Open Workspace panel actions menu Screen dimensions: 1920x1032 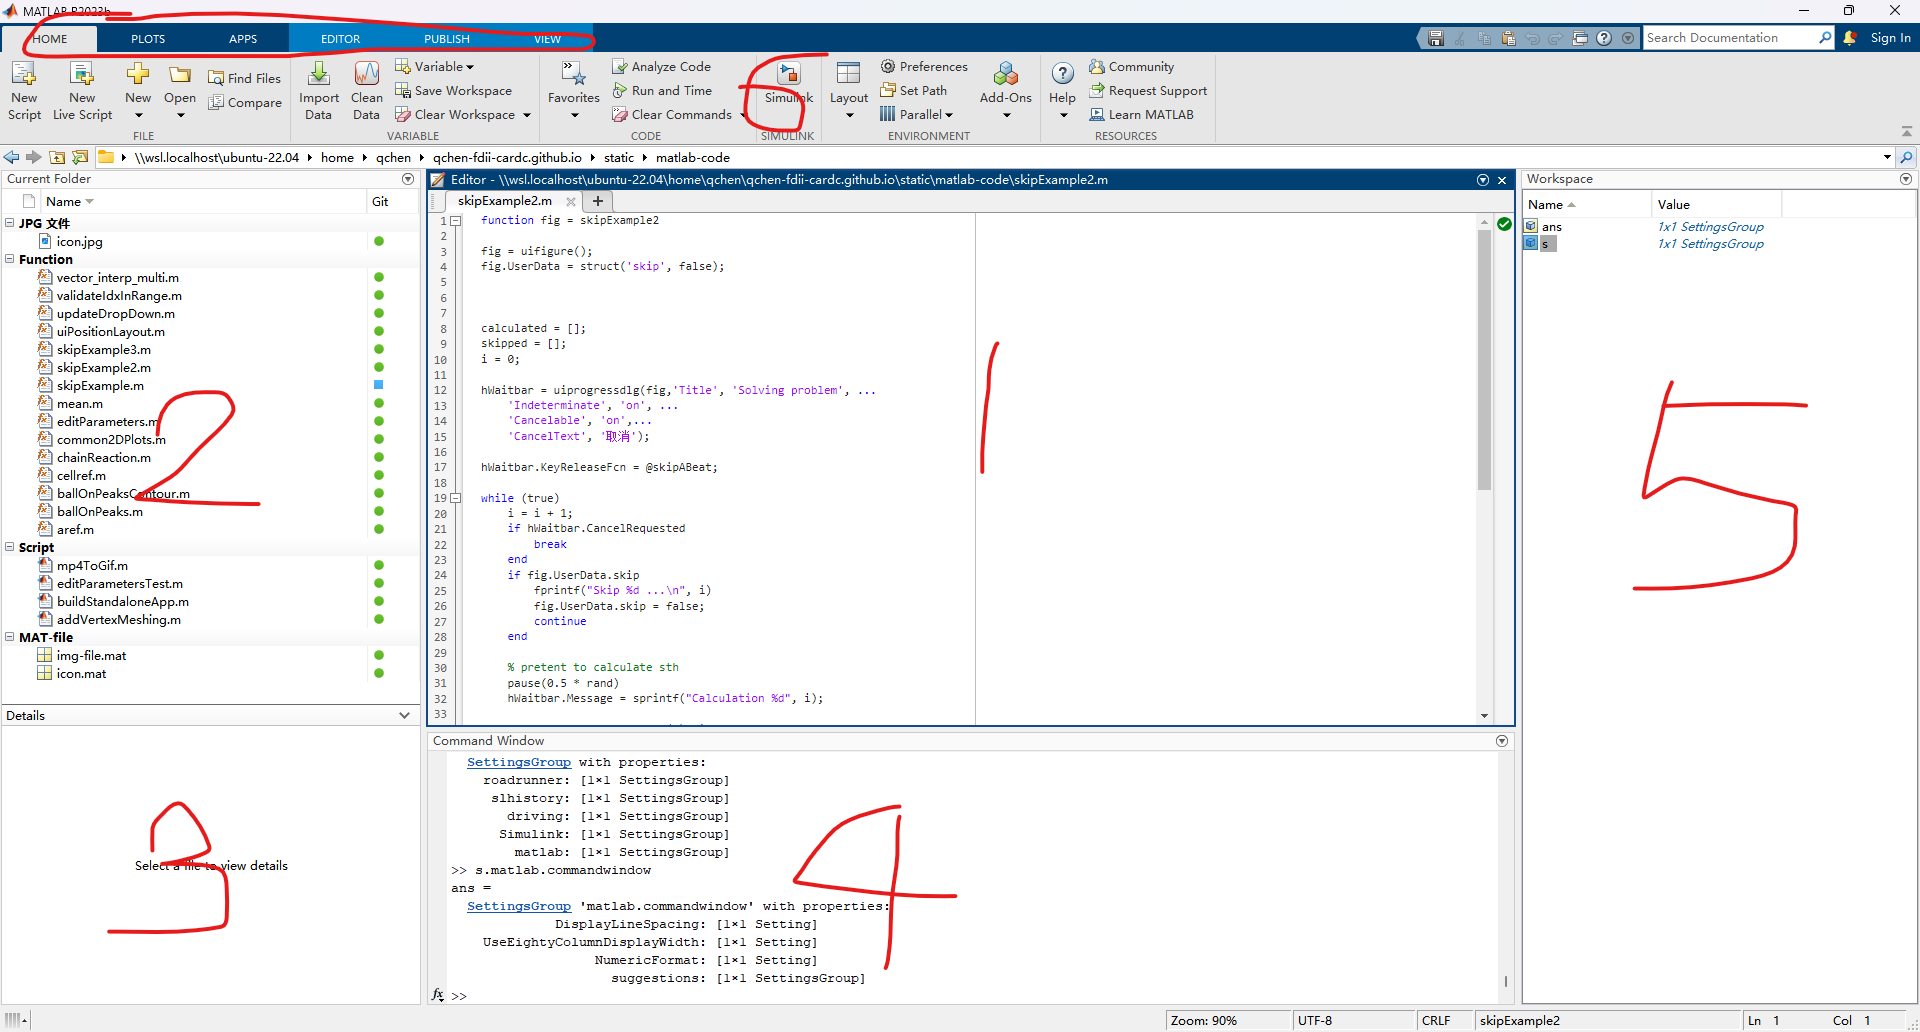[1906, 179]
